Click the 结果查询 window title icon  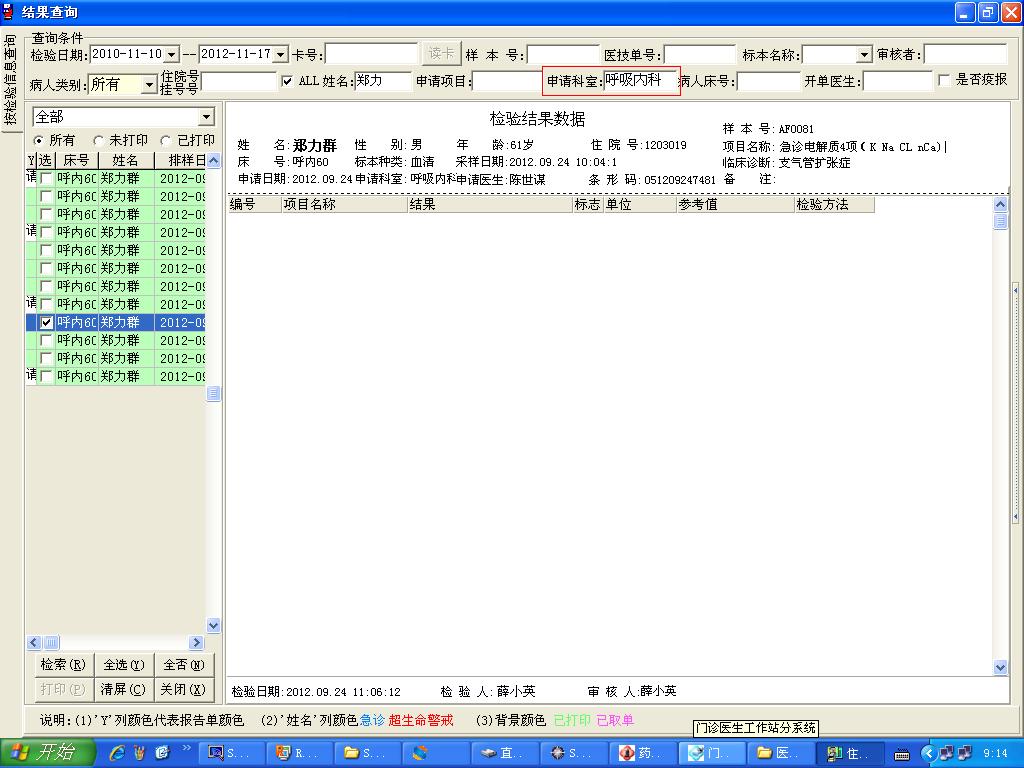(9, 12)
